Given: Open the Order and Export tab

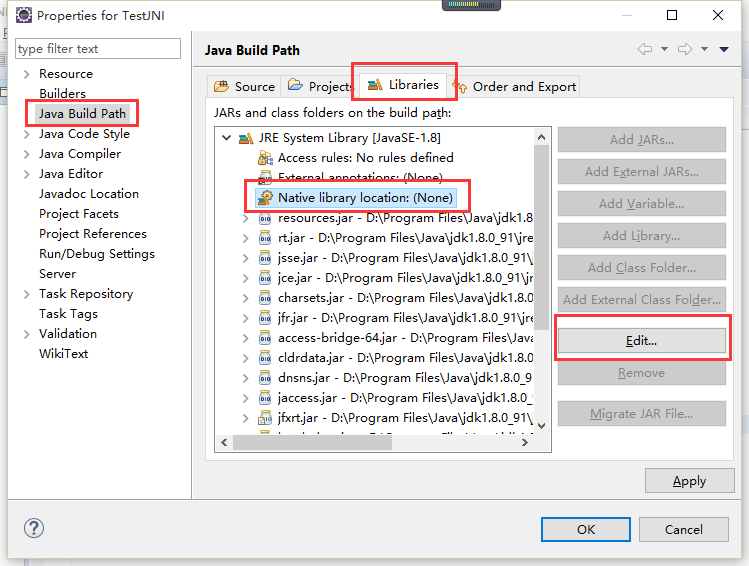Looking at the screenshot, I should point(515,87).
